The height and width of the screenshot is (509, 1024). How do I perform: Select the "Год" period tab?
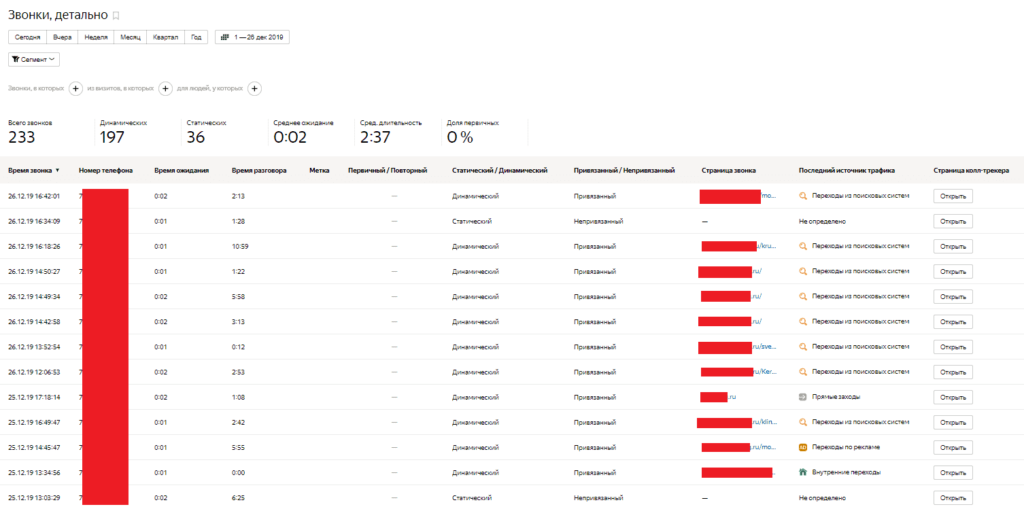pos(197,37)
